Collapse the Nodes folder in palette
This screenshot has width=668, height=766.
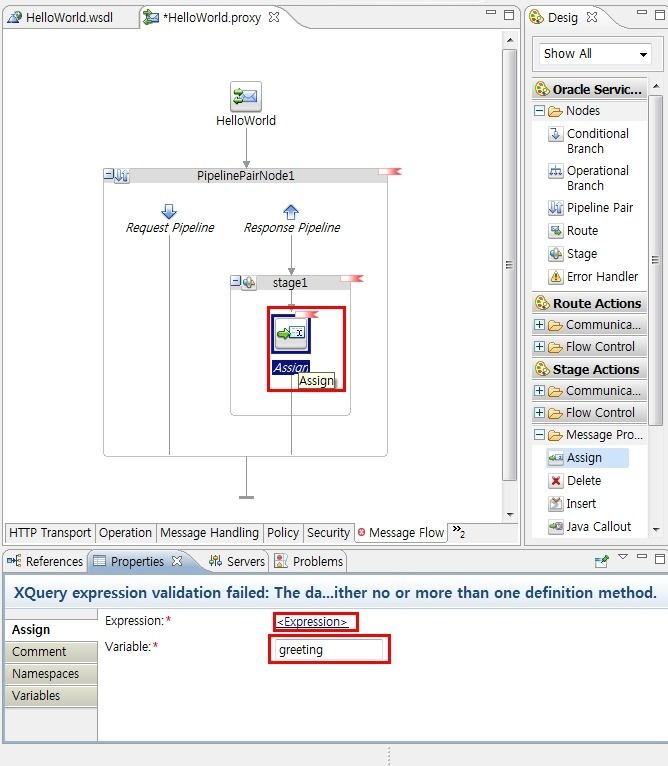[539, 110]
